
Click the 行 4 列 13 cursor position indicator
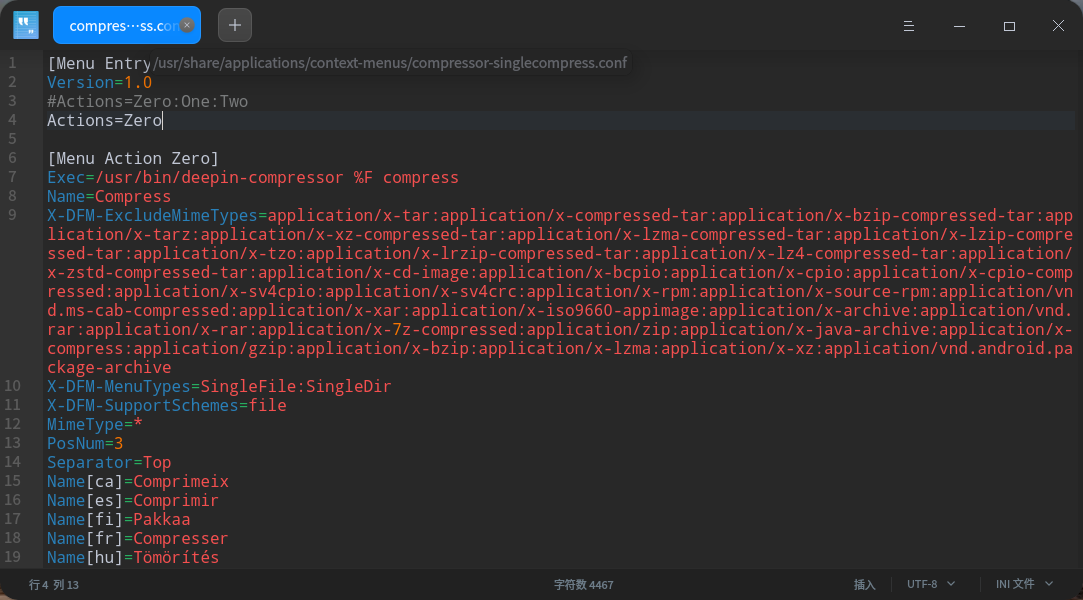pos(54,584)
